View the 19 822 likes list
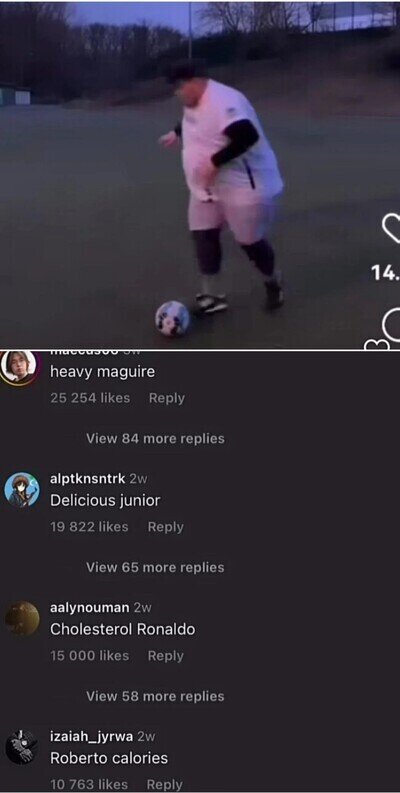This screenshot has width=400, height=793. (90, 527)
